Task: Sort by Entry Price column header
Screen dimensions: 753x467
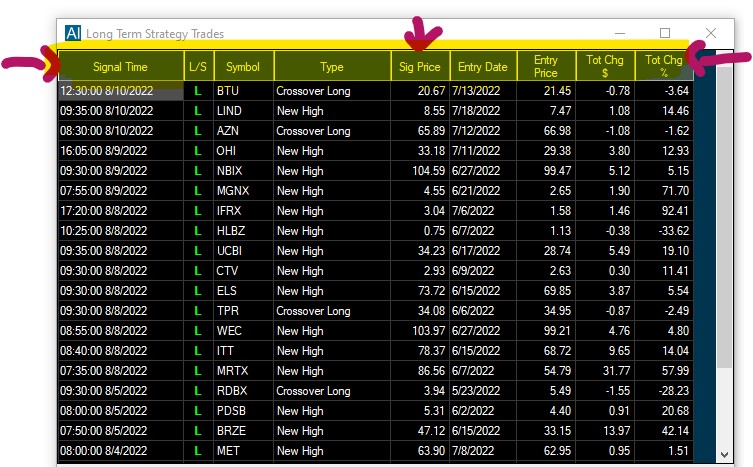Action: coord(546,67)
